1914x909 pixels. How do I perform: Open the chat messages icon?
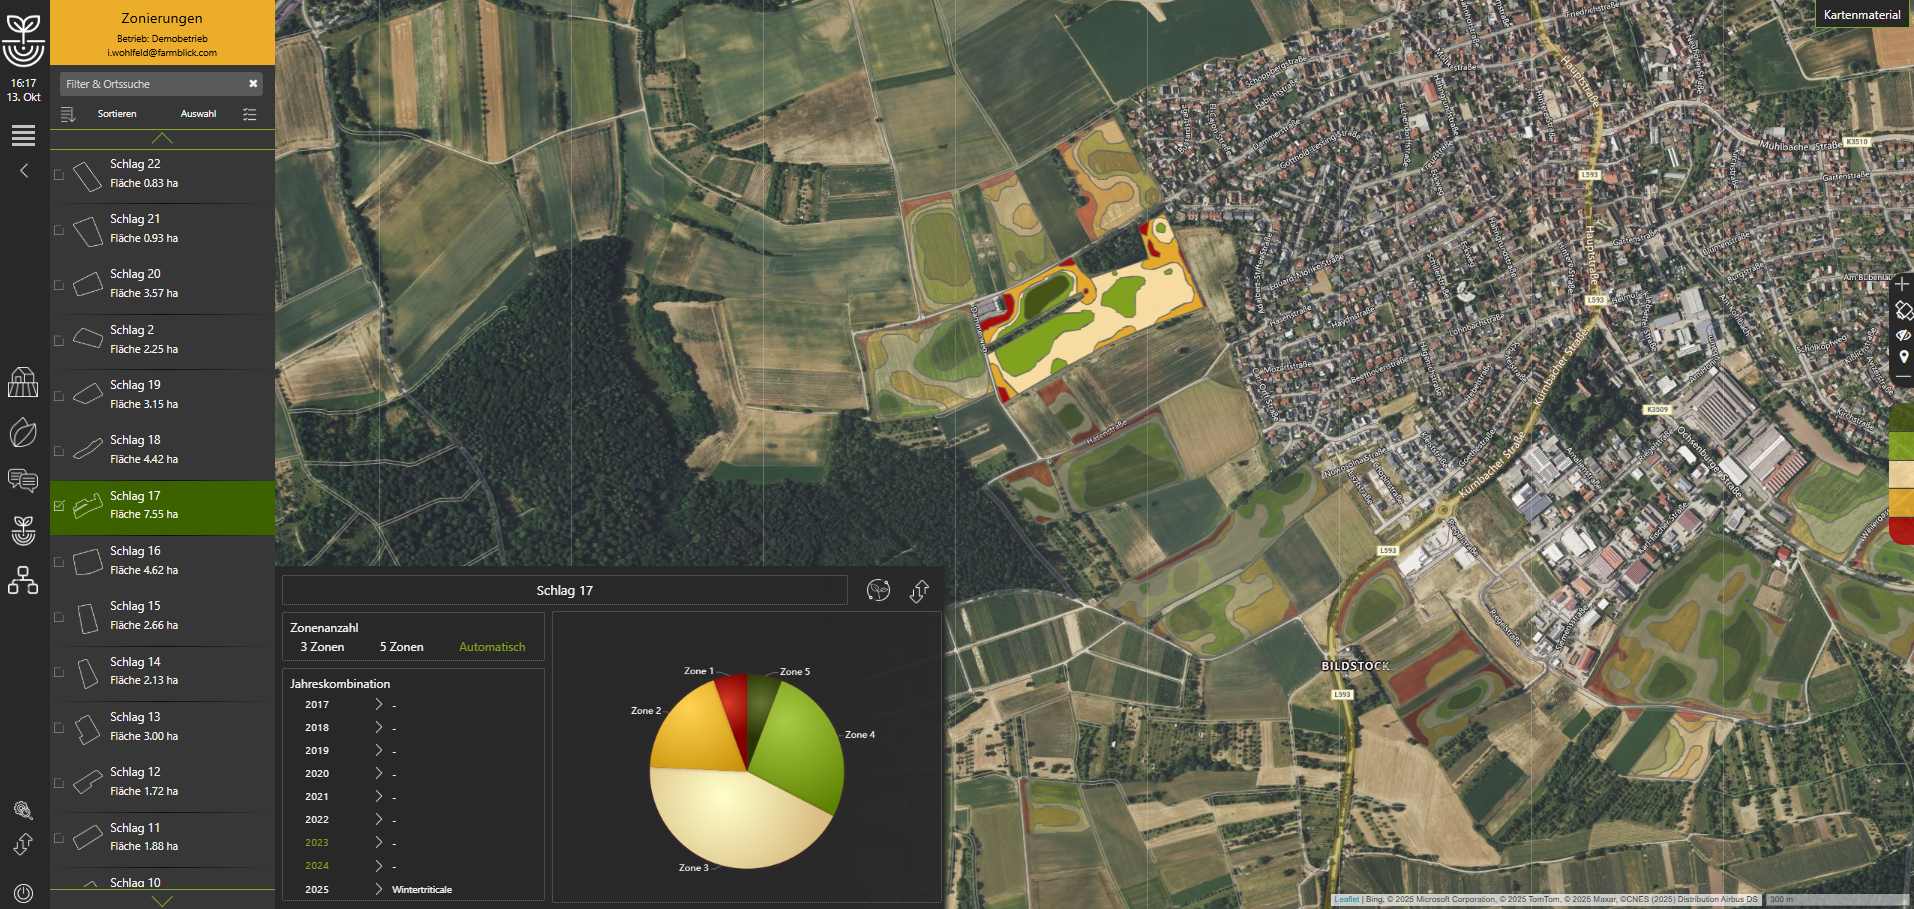click(23, 481)
